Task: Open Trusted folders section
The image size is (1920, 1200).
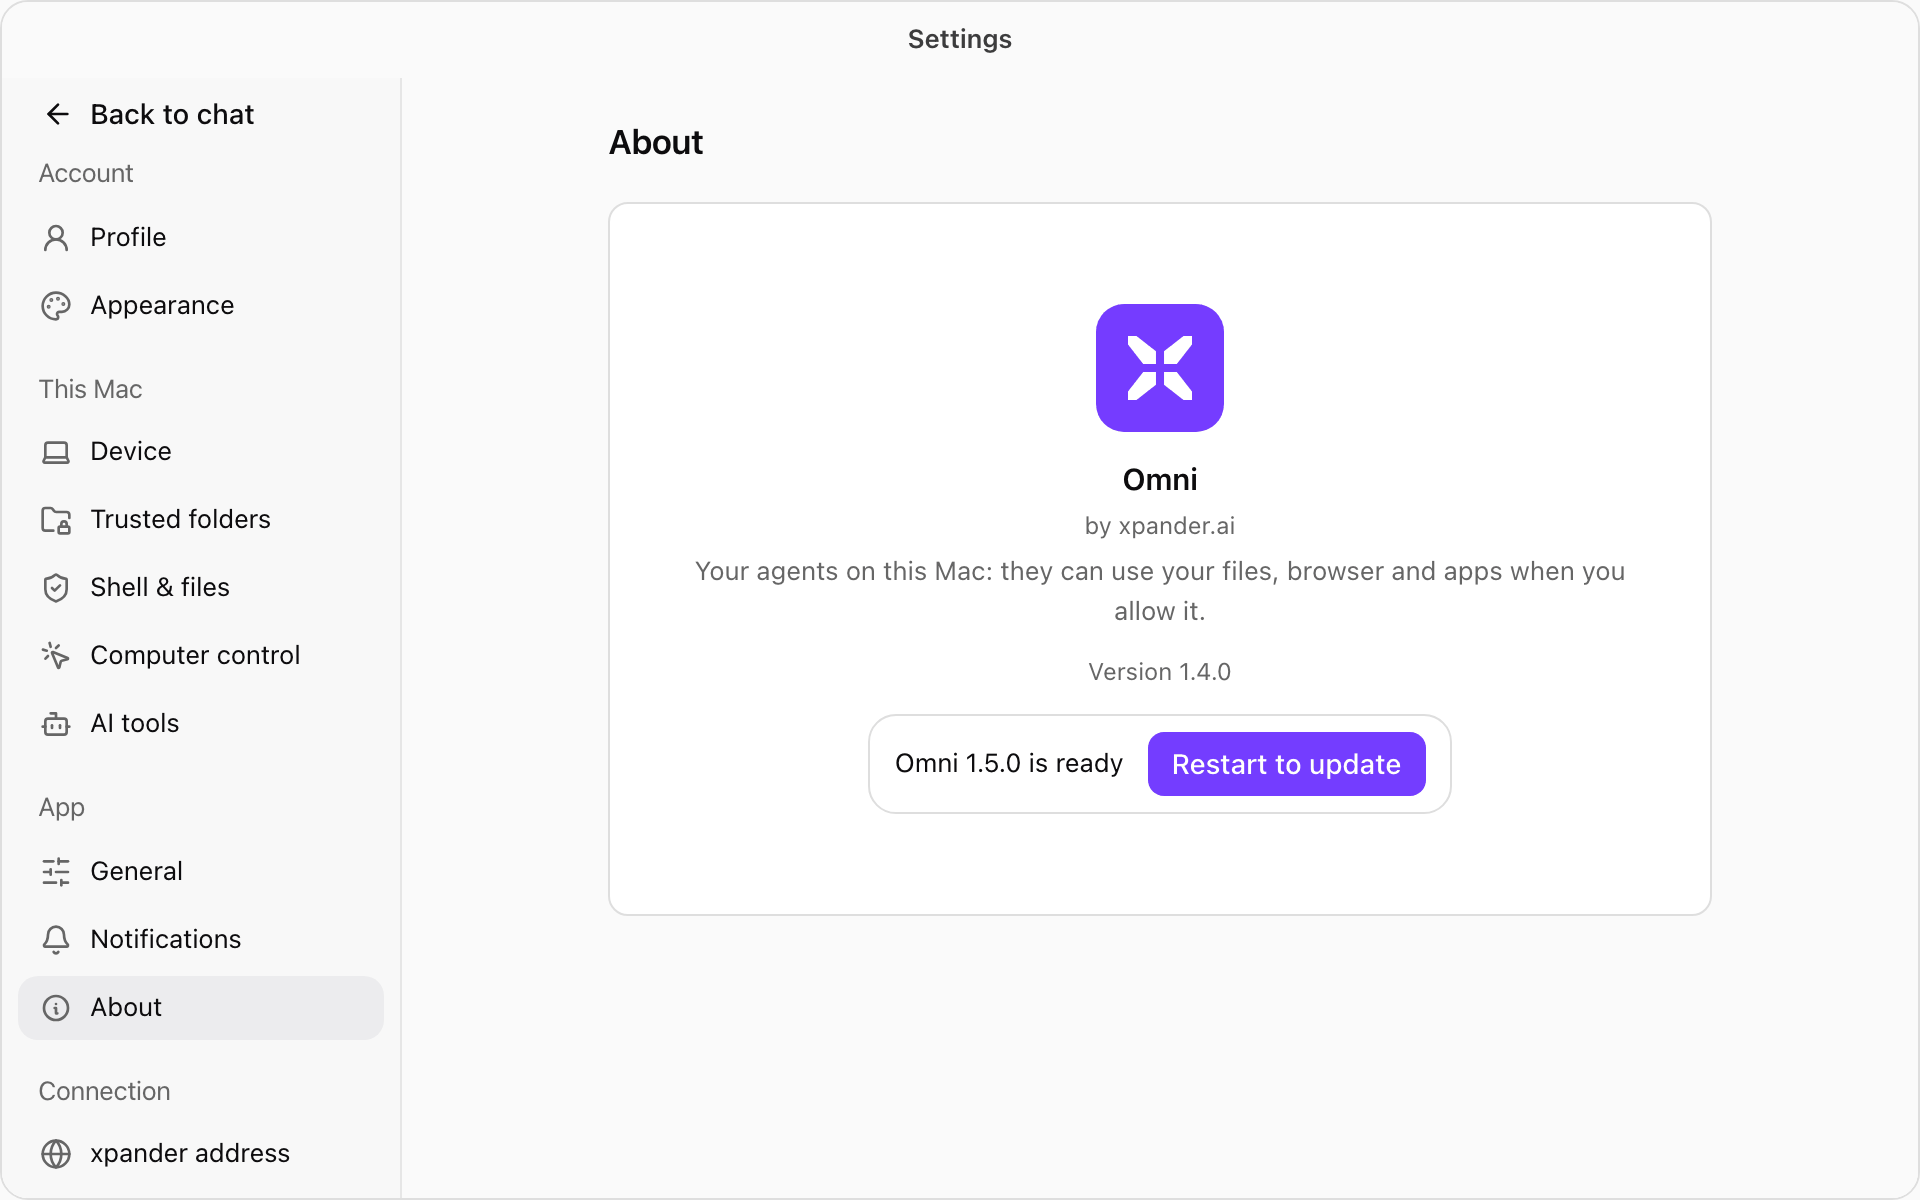Action: (x=201, y=520)
